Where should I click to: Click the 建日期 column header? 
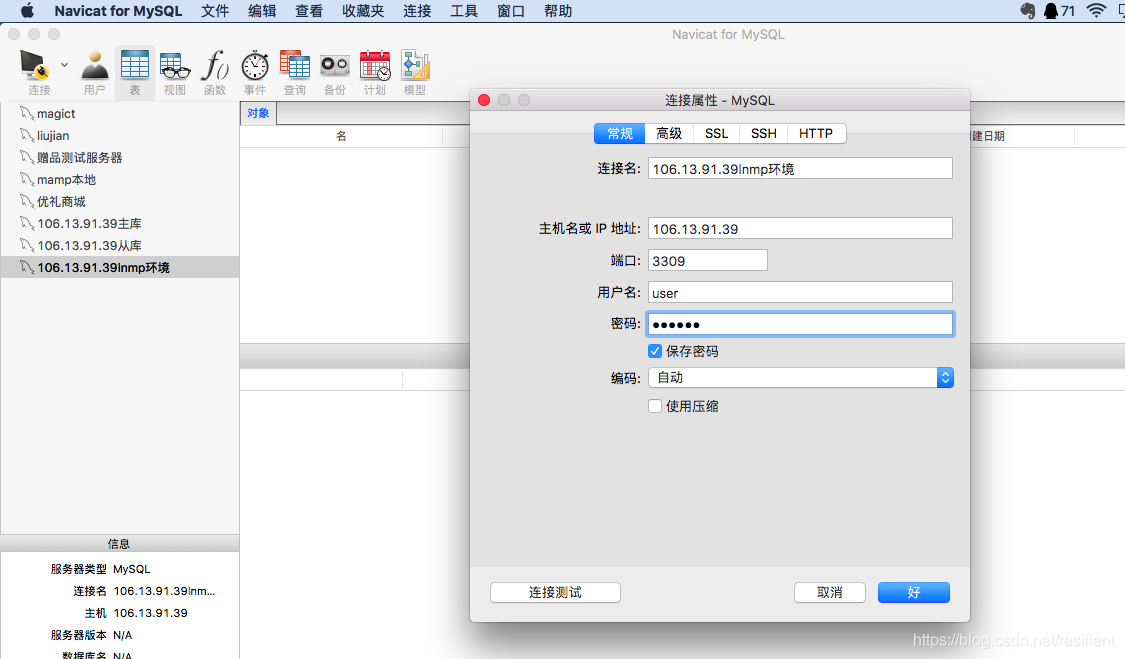click(x=988, y=136)
